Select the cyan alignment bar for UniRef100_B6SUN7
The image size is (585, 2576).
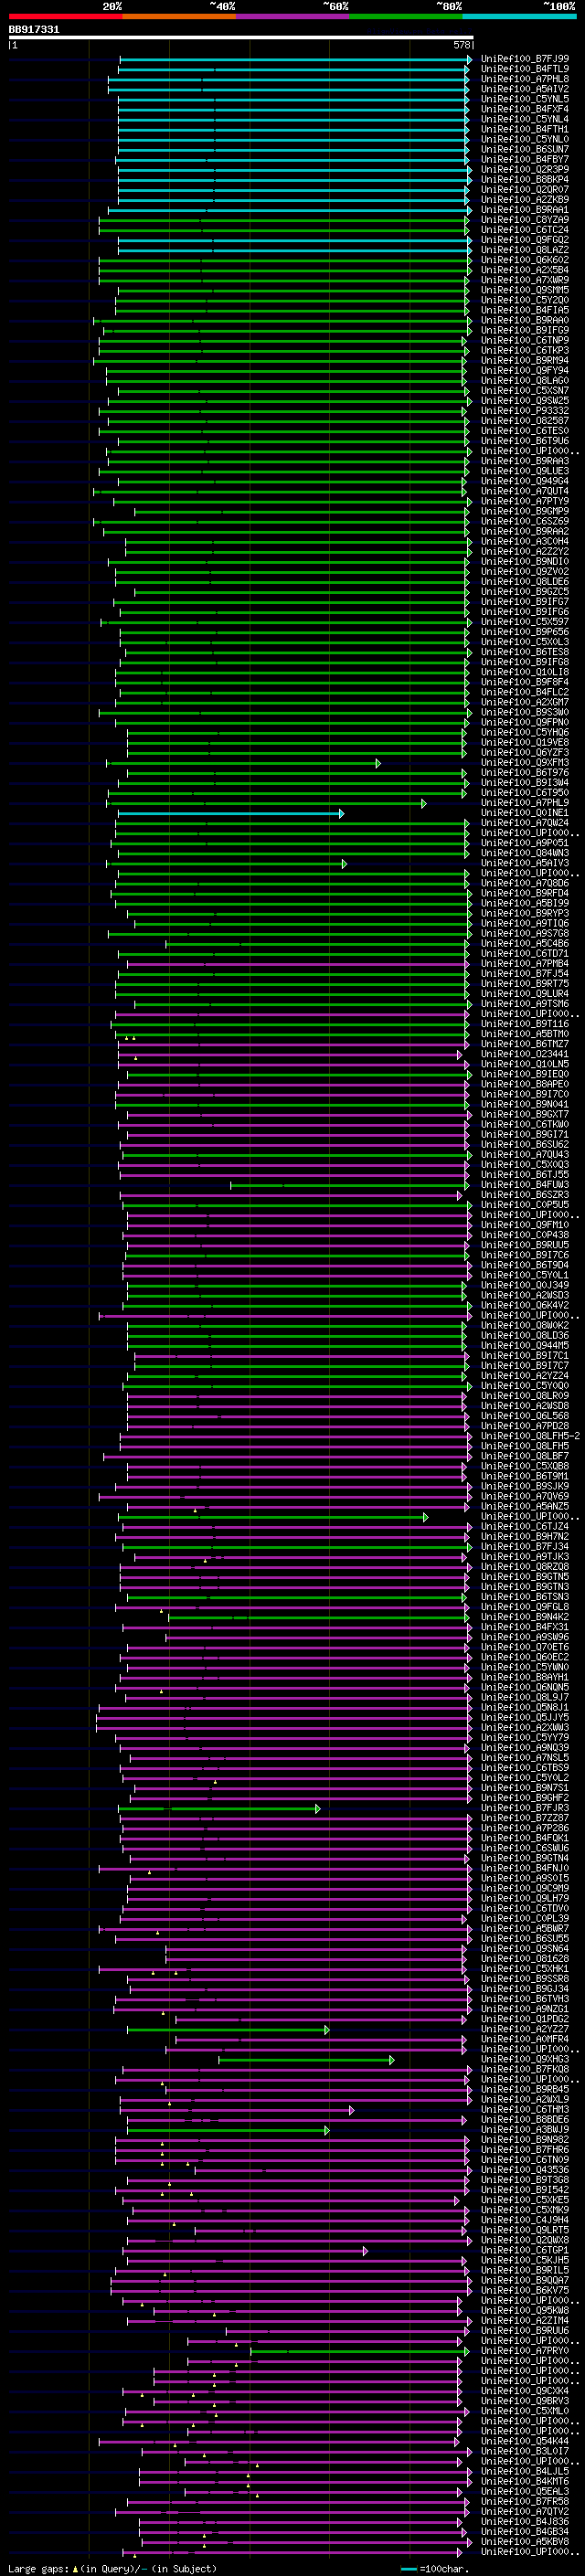click(x=293, y=150)
